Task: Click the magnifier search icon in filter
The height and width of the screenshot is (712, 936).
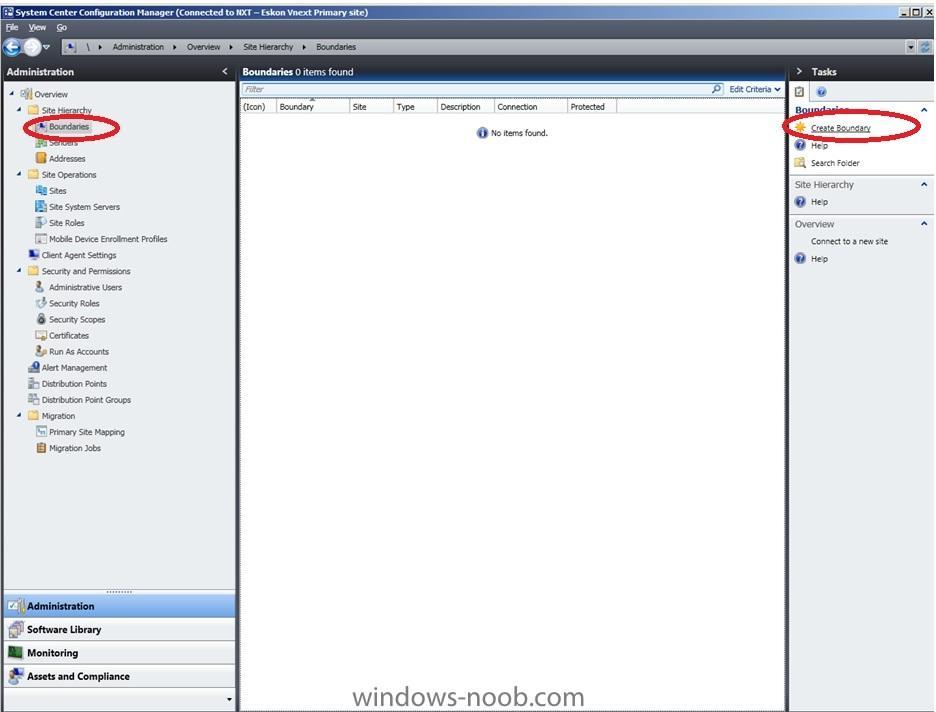Action: click(x=716, y=89)
